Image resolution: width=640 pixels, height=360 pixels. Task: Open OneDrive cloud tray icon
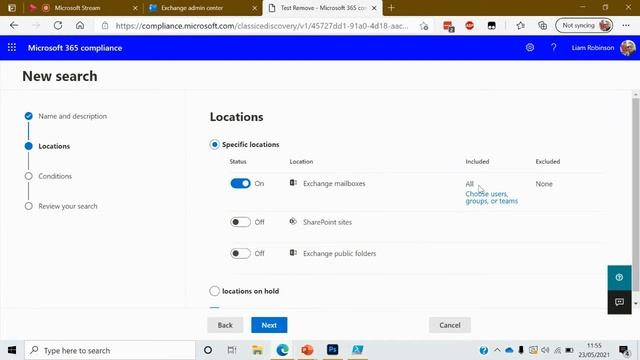click(509, 350)
